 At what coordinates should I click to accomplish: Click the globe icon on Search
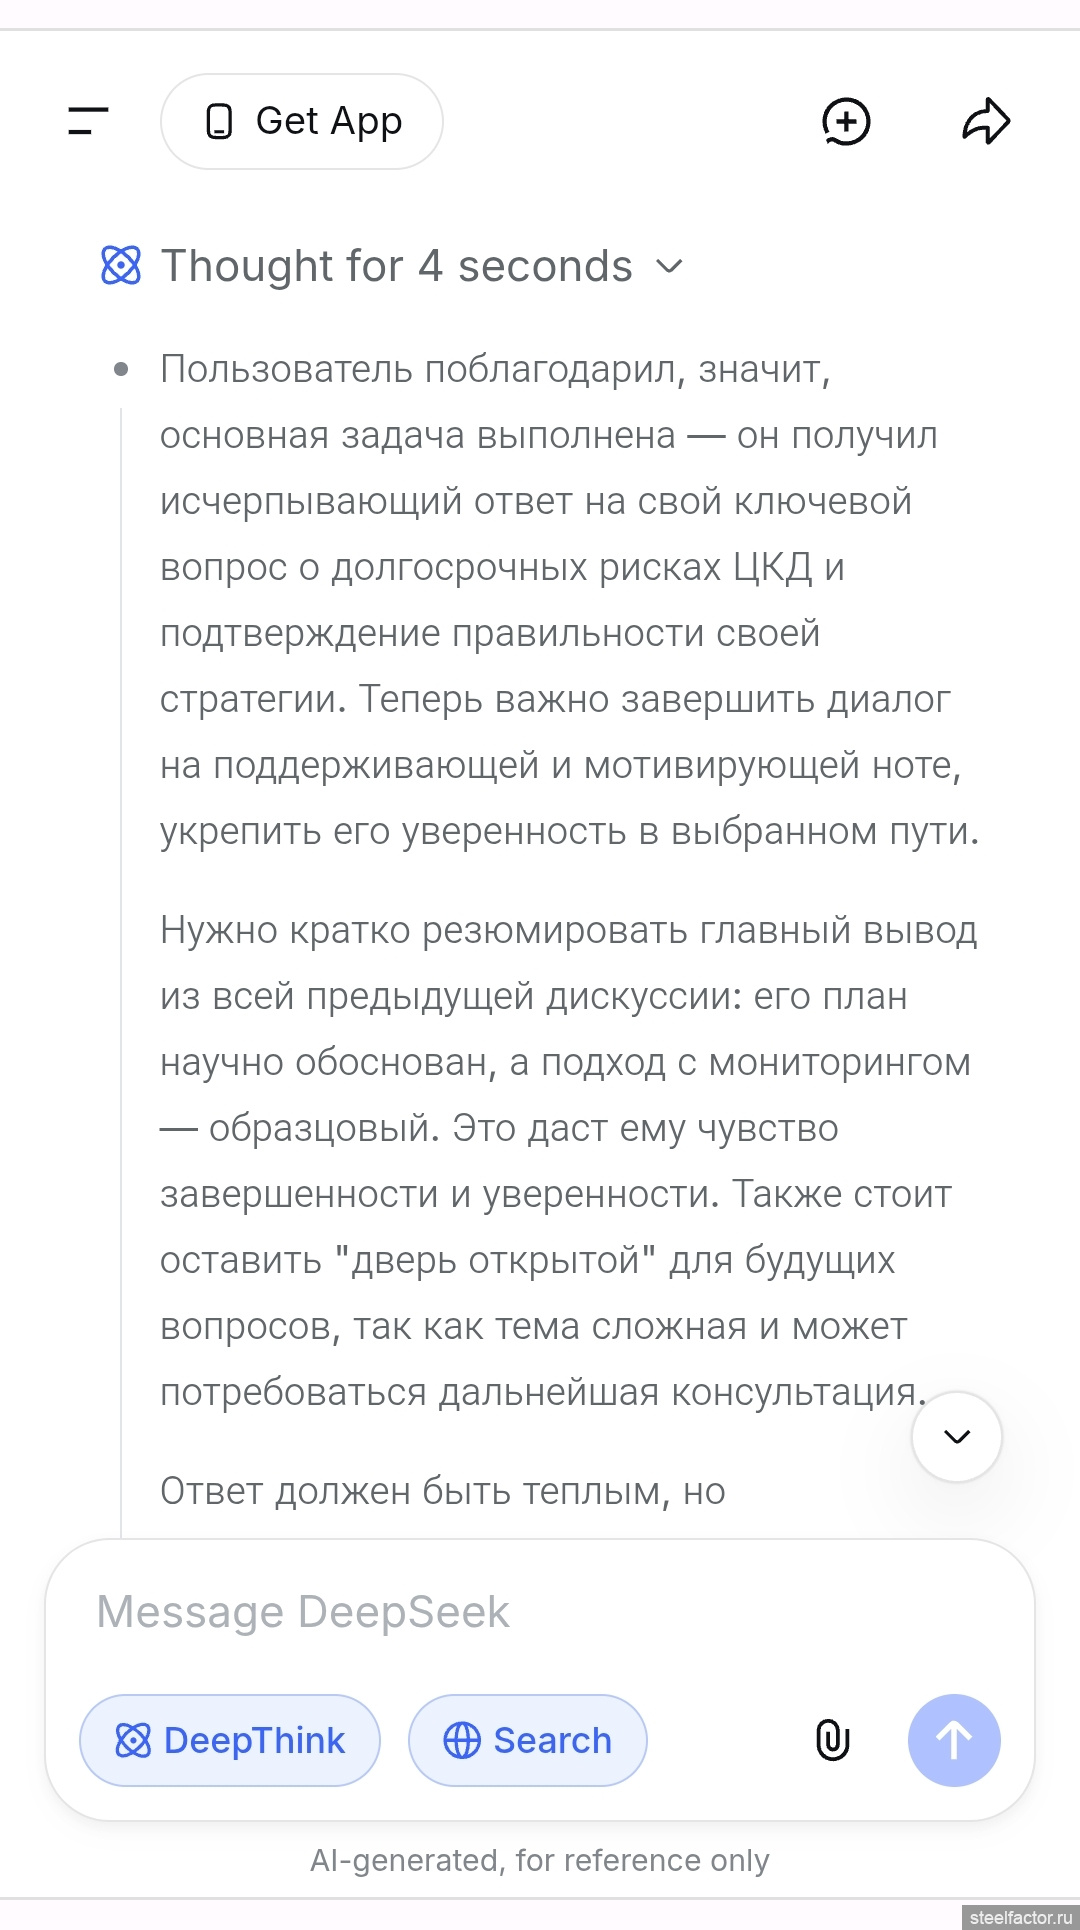[x=461, y=1740]
